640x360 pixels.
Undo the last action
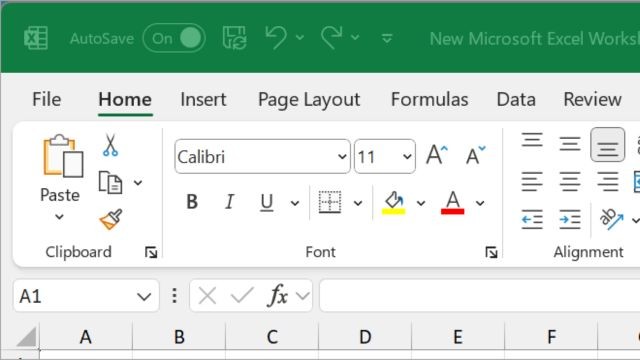(276, 38)
